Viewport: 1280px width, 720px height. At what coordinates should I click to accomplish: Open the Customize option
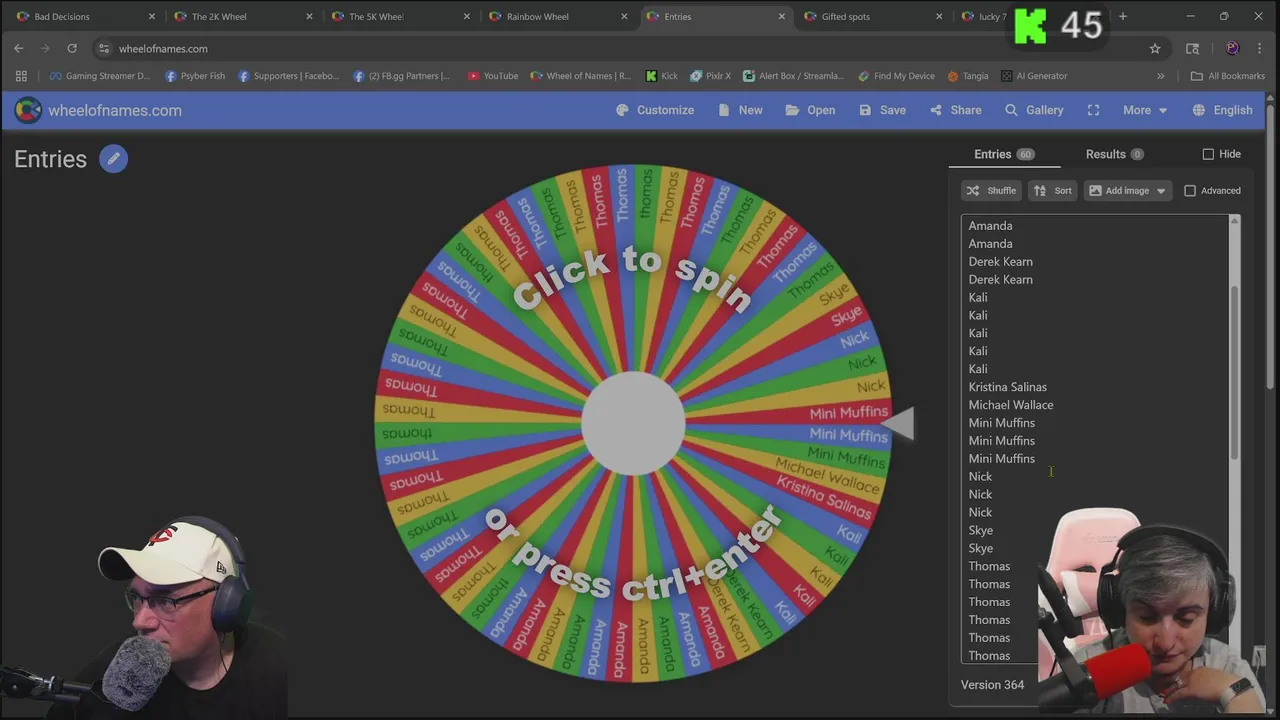click(x=655, y=110)
